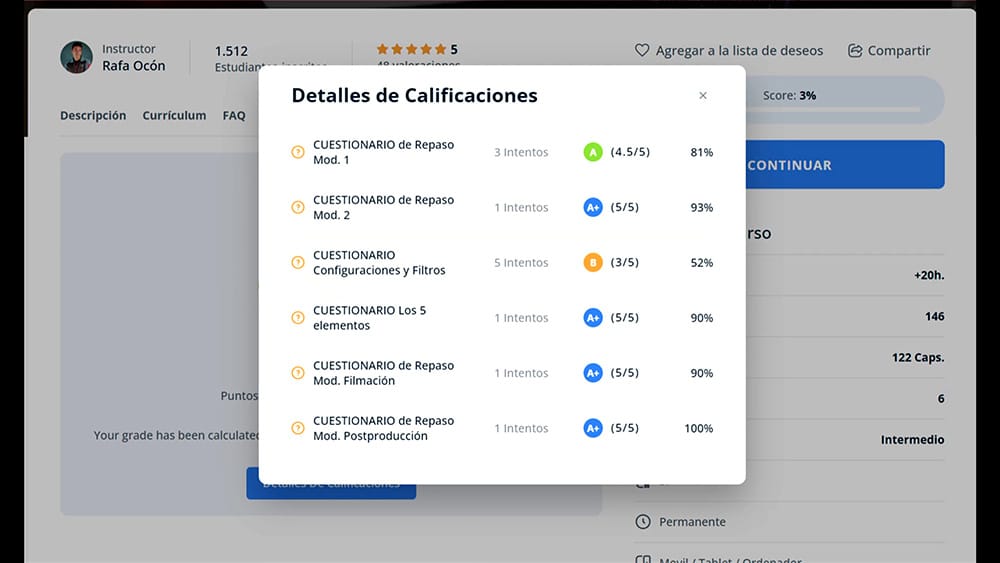Click the 93% score value
The image size is (1000, 563).
click(702, 207)
